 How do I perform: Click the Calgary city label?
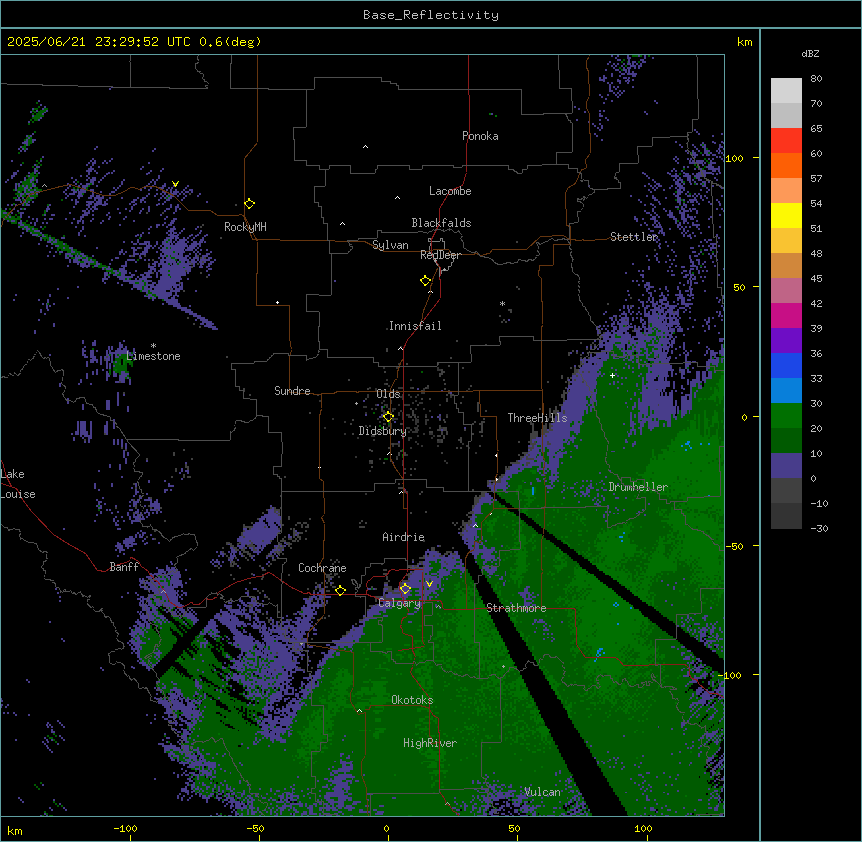[x=400, y=603]
